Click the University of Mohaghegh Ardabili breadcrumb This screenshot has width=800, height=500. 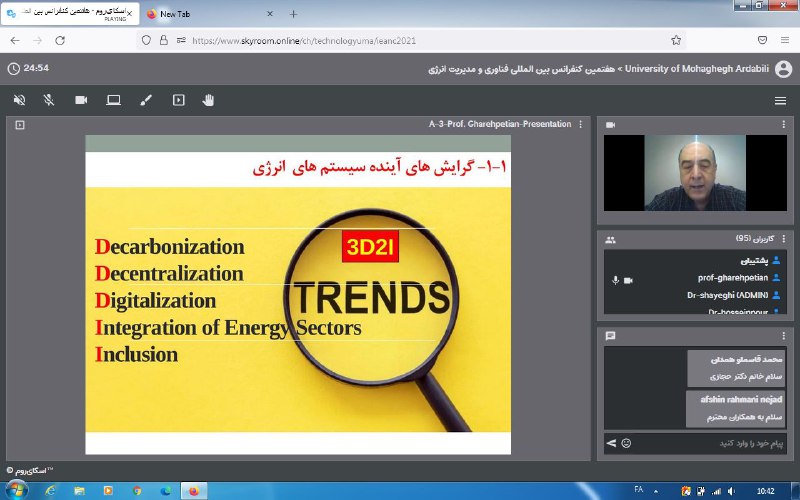(x=696, y=69)
